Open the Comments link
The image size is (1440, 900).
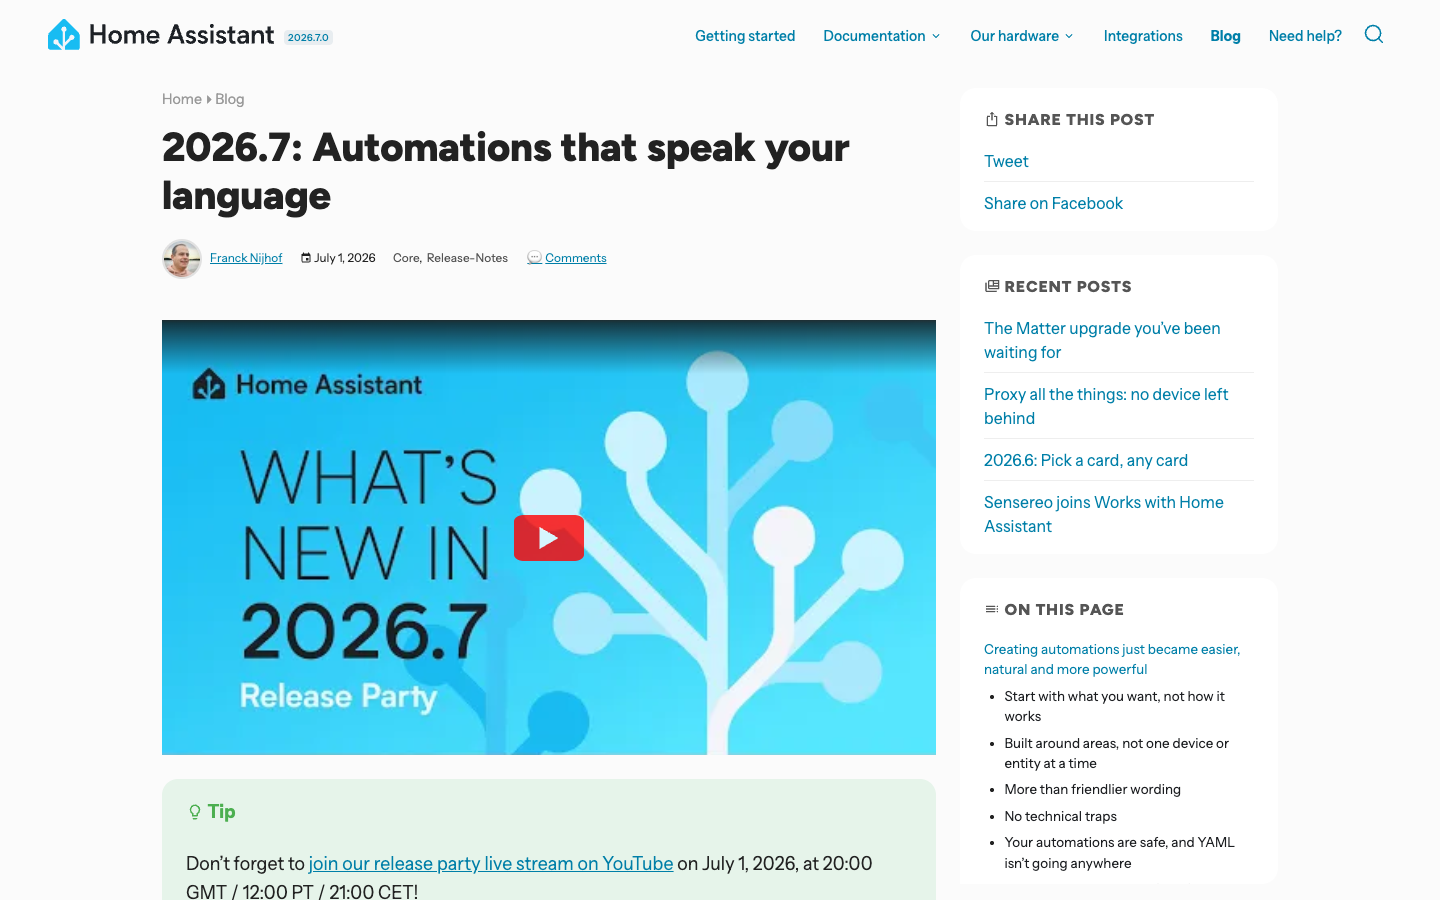pos(576,258)
